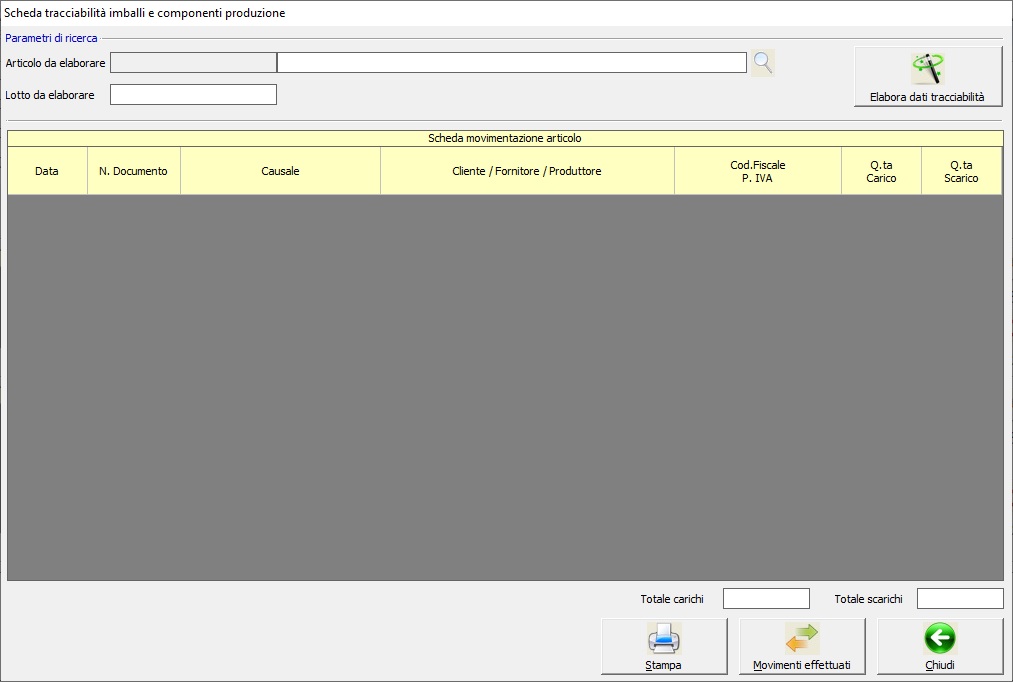1013x682 pixels.
Task: Click the Totale scarichi field
Action: coord(960,599)
